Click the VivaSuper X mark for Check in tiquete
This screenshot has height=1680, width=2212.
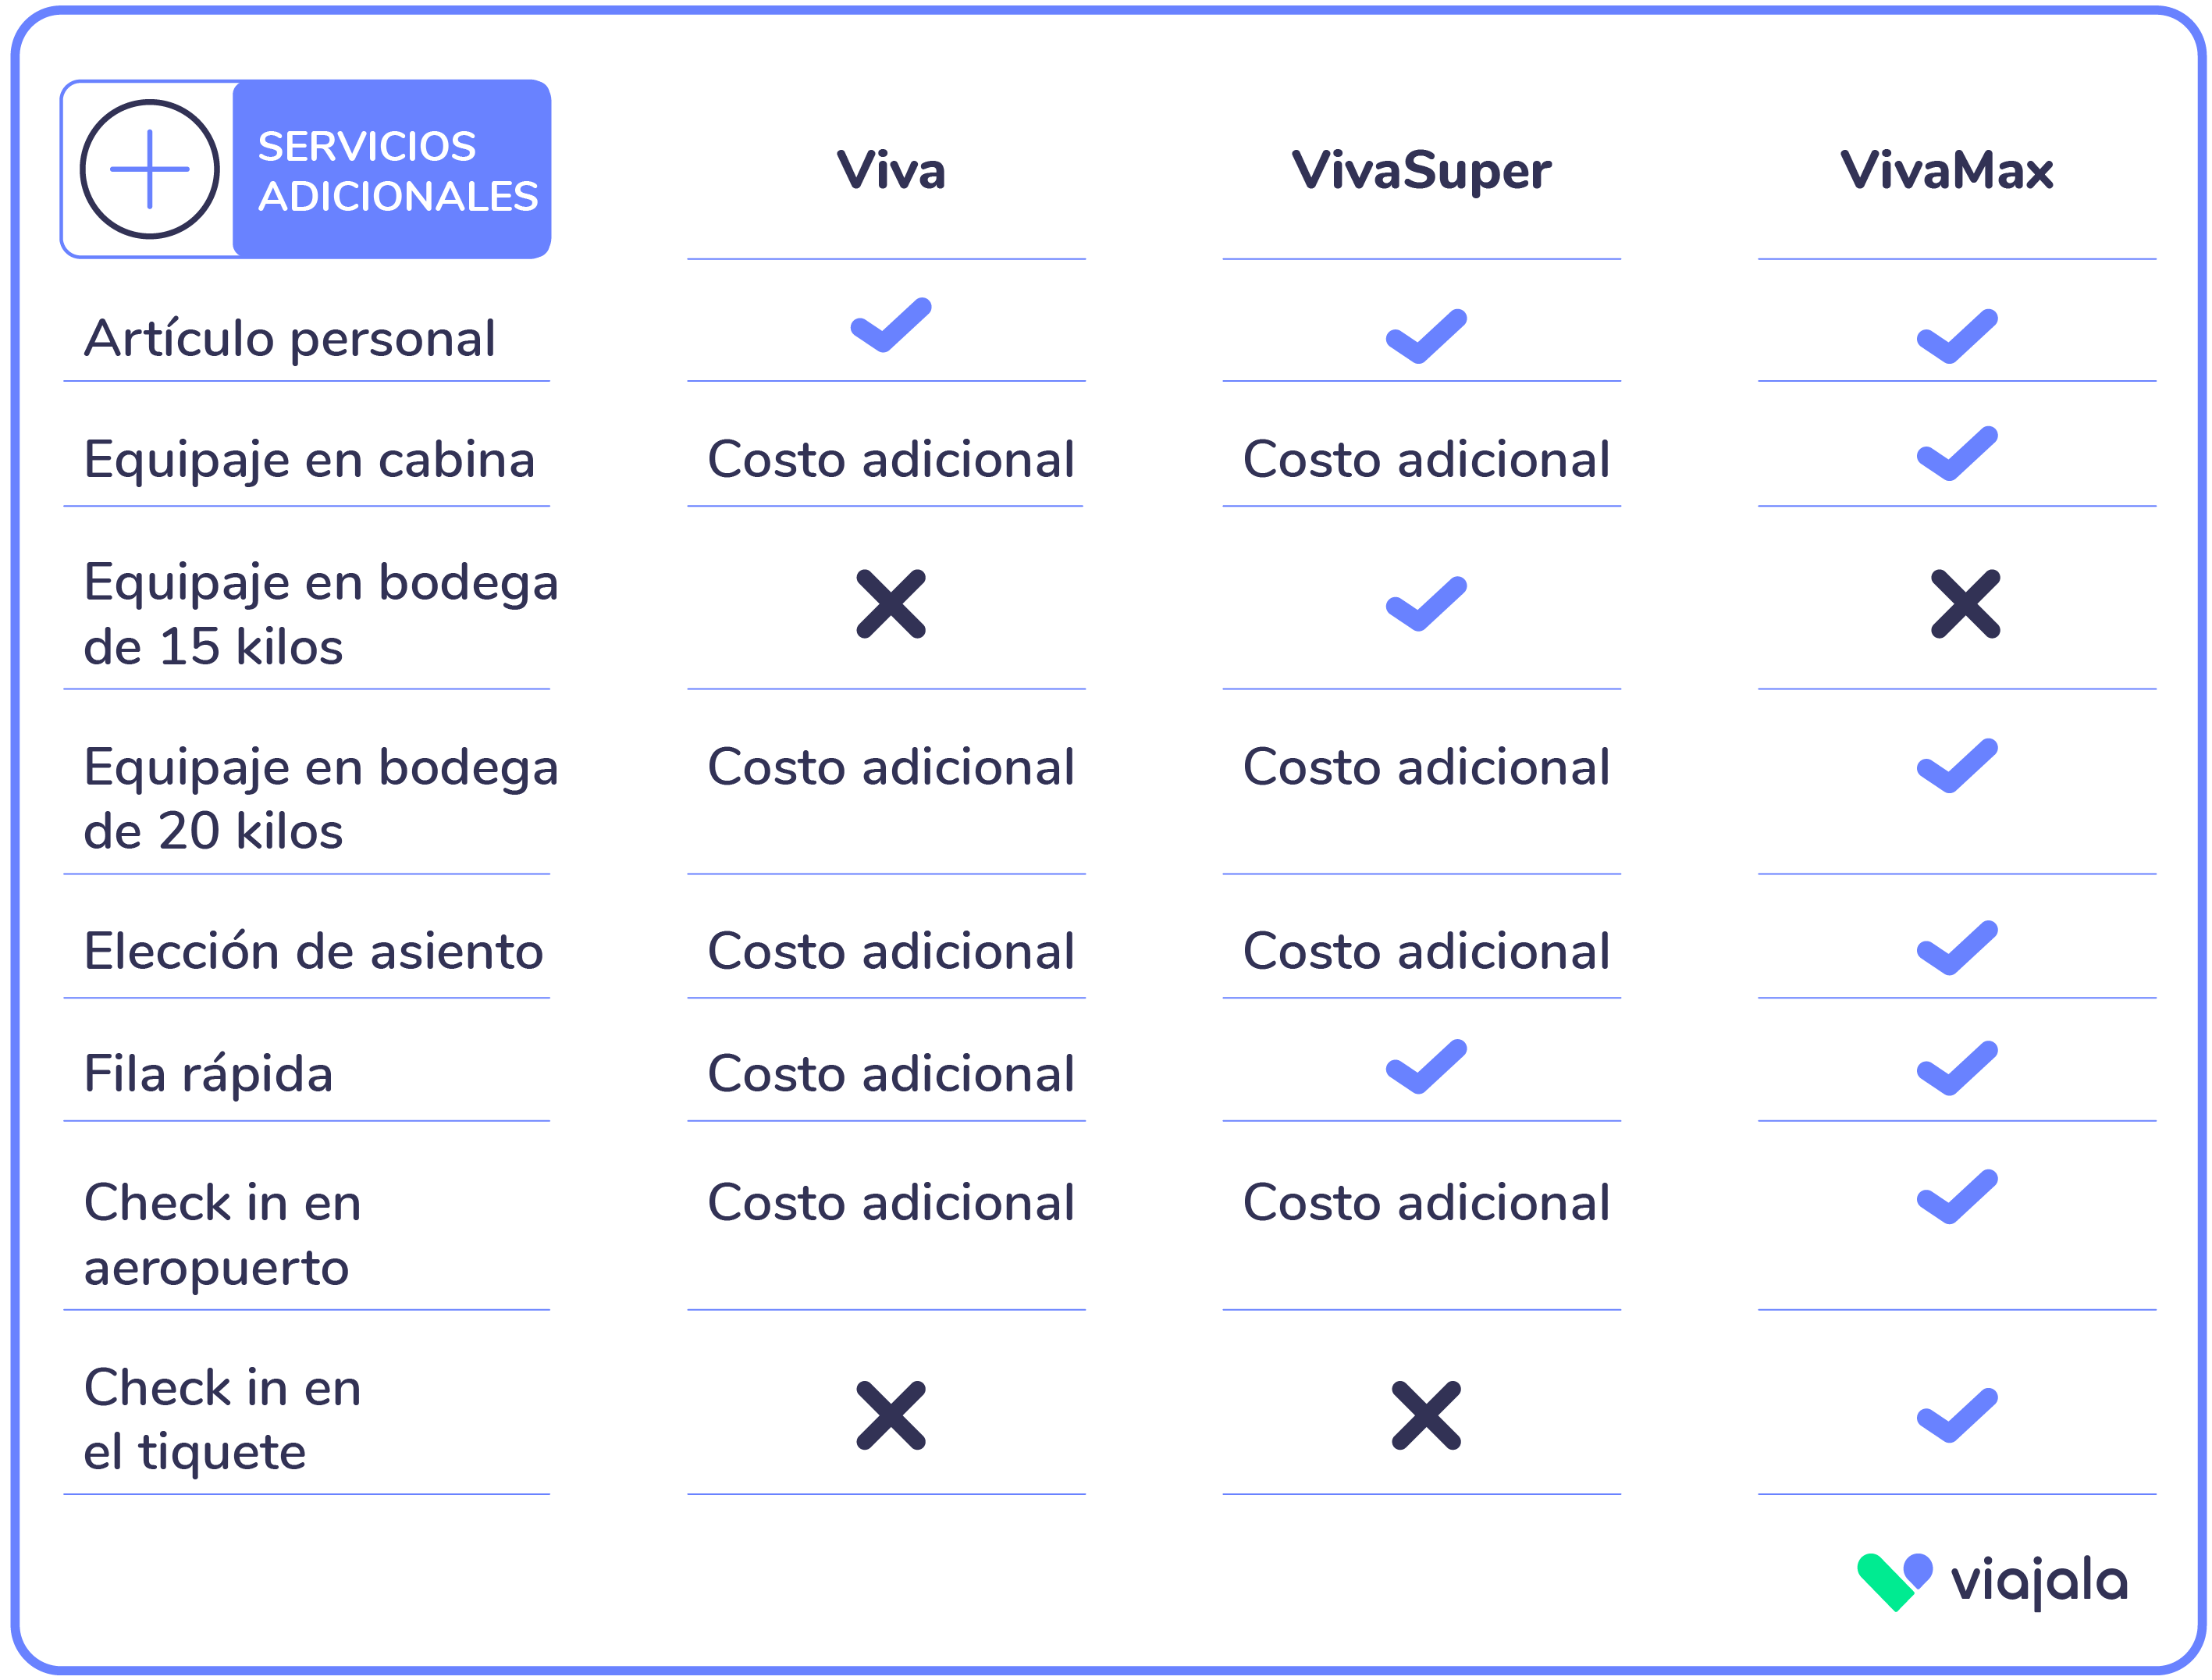coord(1426,1416)
